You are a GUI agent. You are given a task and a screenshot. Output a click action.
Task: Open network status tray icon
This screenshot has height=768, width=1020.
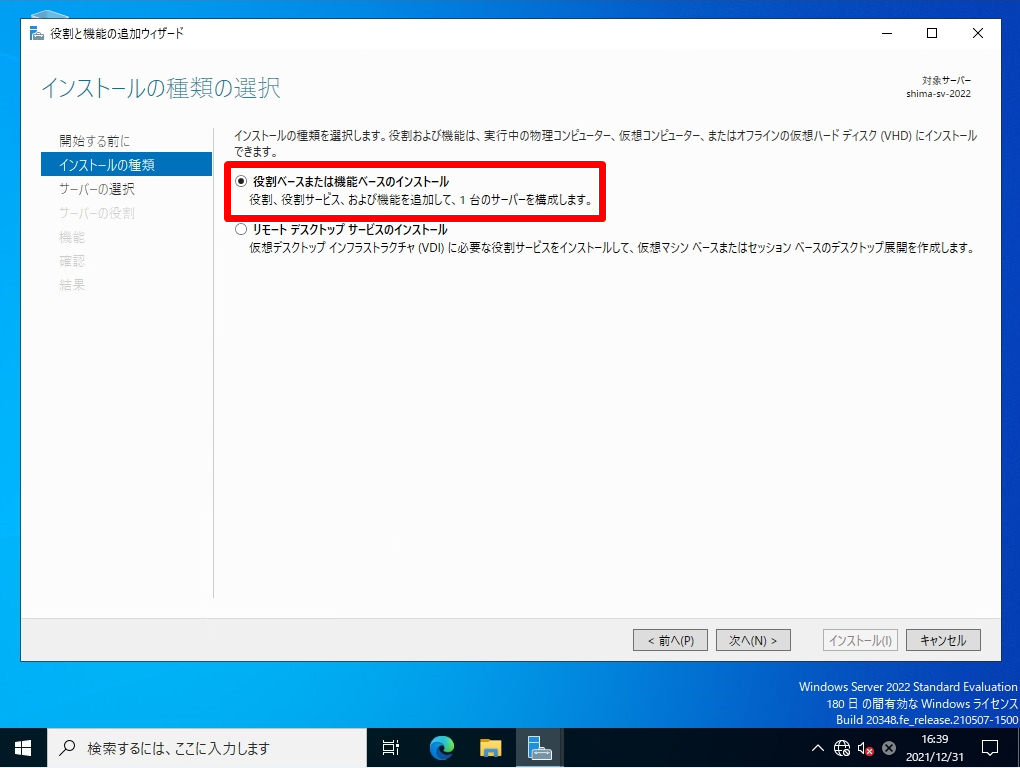[x=842, y=748]
